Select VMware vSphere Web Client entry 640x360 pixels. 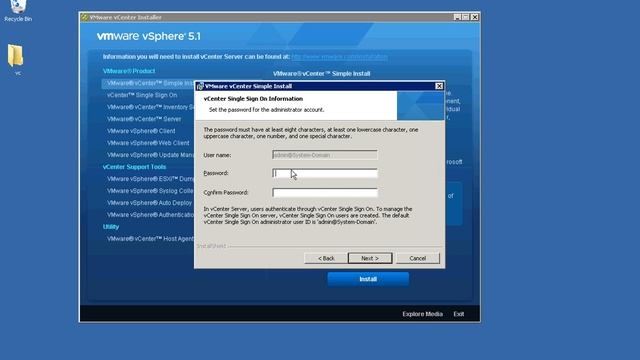(x=148, y=143)
